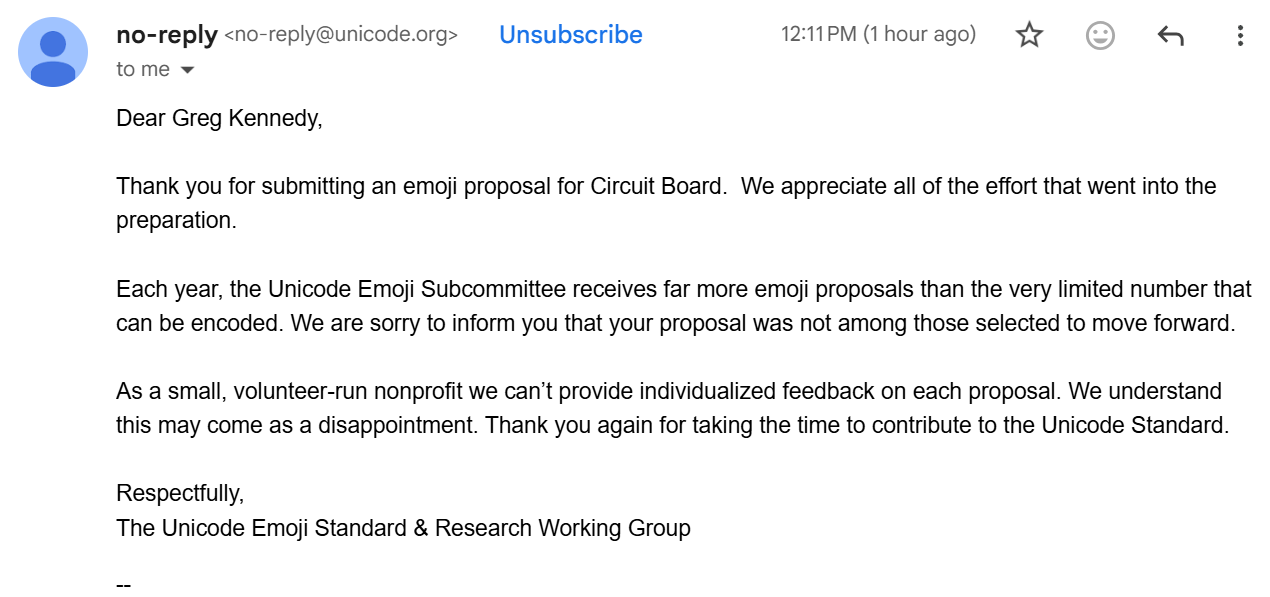Expand recipient details arrow beside "to me"
This screenshot has width=1270, height=597.
click(x=186, y=70)
